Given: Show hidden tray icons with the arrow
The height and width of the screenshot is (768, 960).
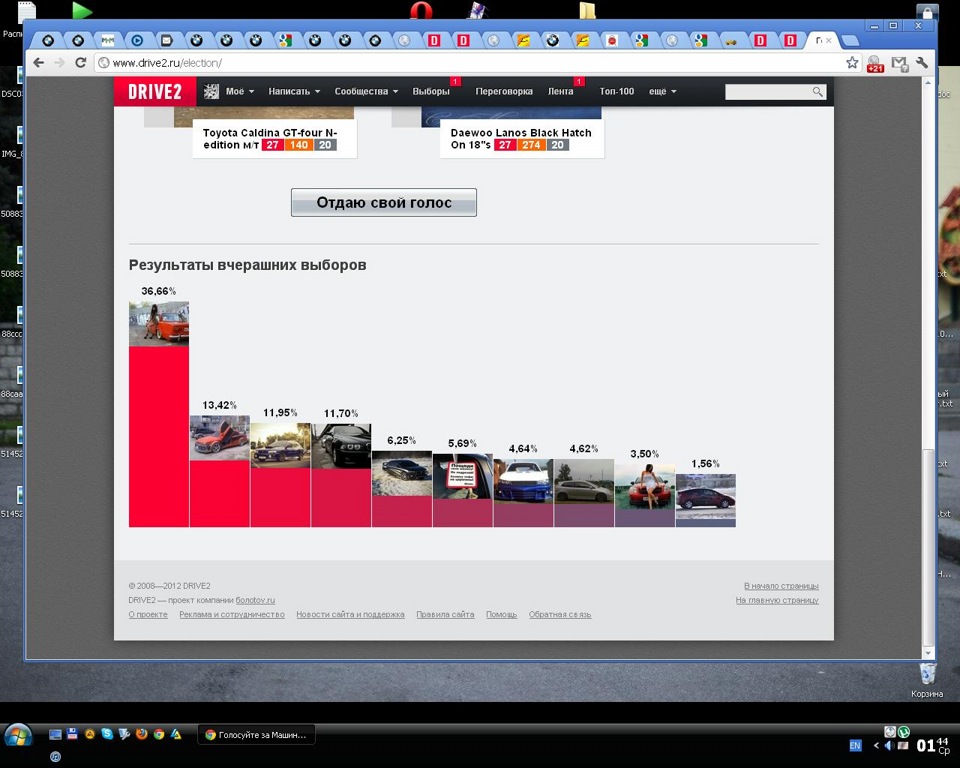Looking at the screenshot, I should (x=876, y=745).
